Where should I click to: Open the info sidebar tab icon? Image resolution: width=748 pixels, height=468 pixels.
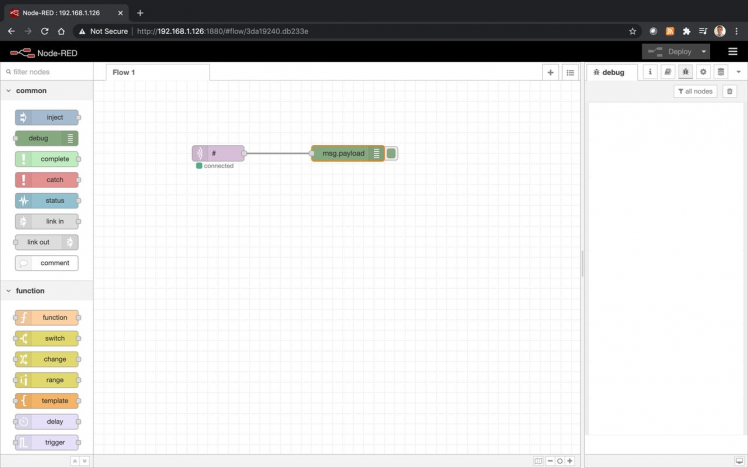point(650,72)
